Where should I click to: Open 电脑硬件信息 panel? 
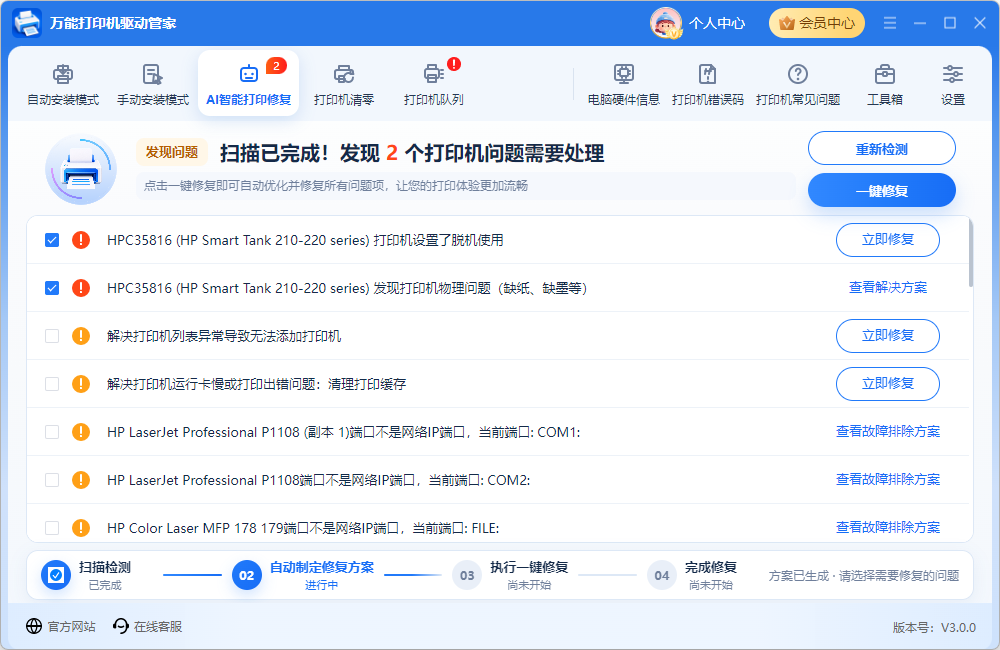tap(623, 84)
